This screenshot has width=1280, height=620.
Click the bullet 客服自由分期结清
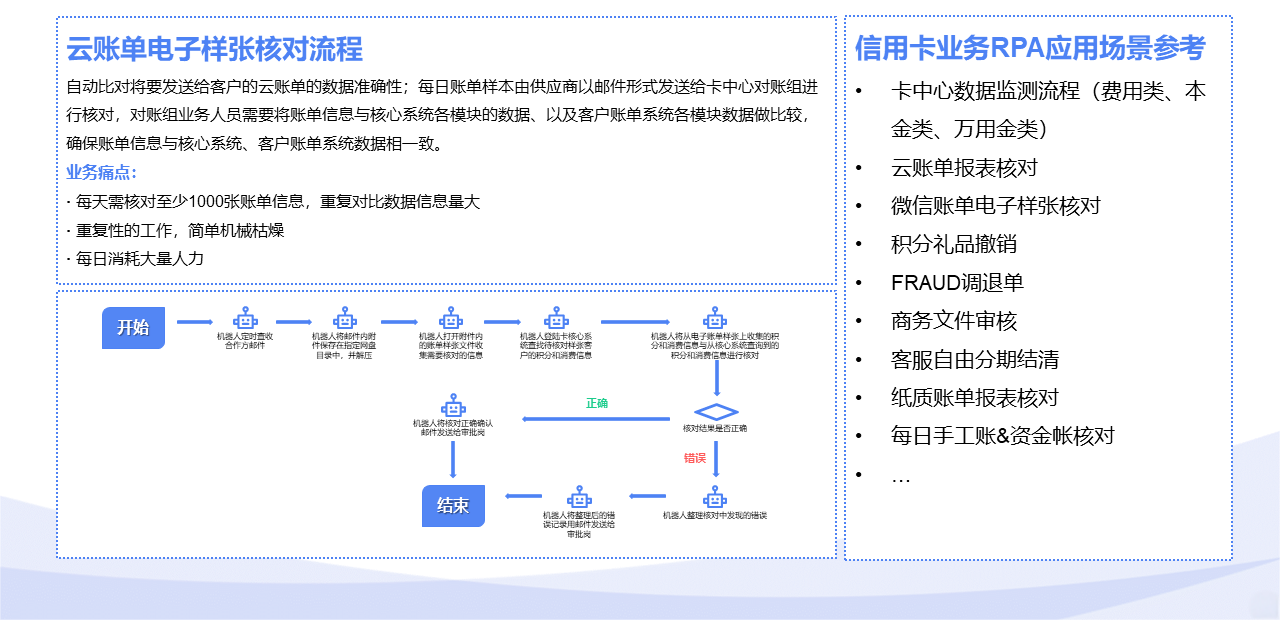tap(975, 359)
